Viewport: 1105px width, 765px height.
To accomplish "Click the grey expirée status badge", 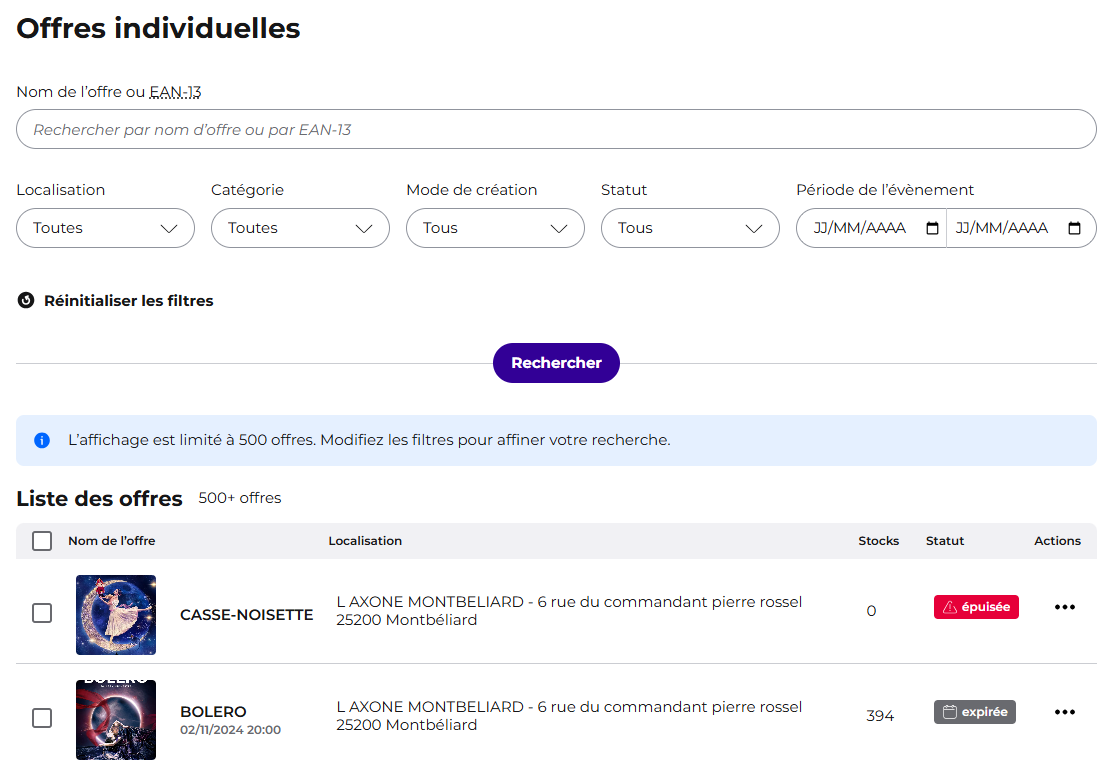I will pos(974,712).
